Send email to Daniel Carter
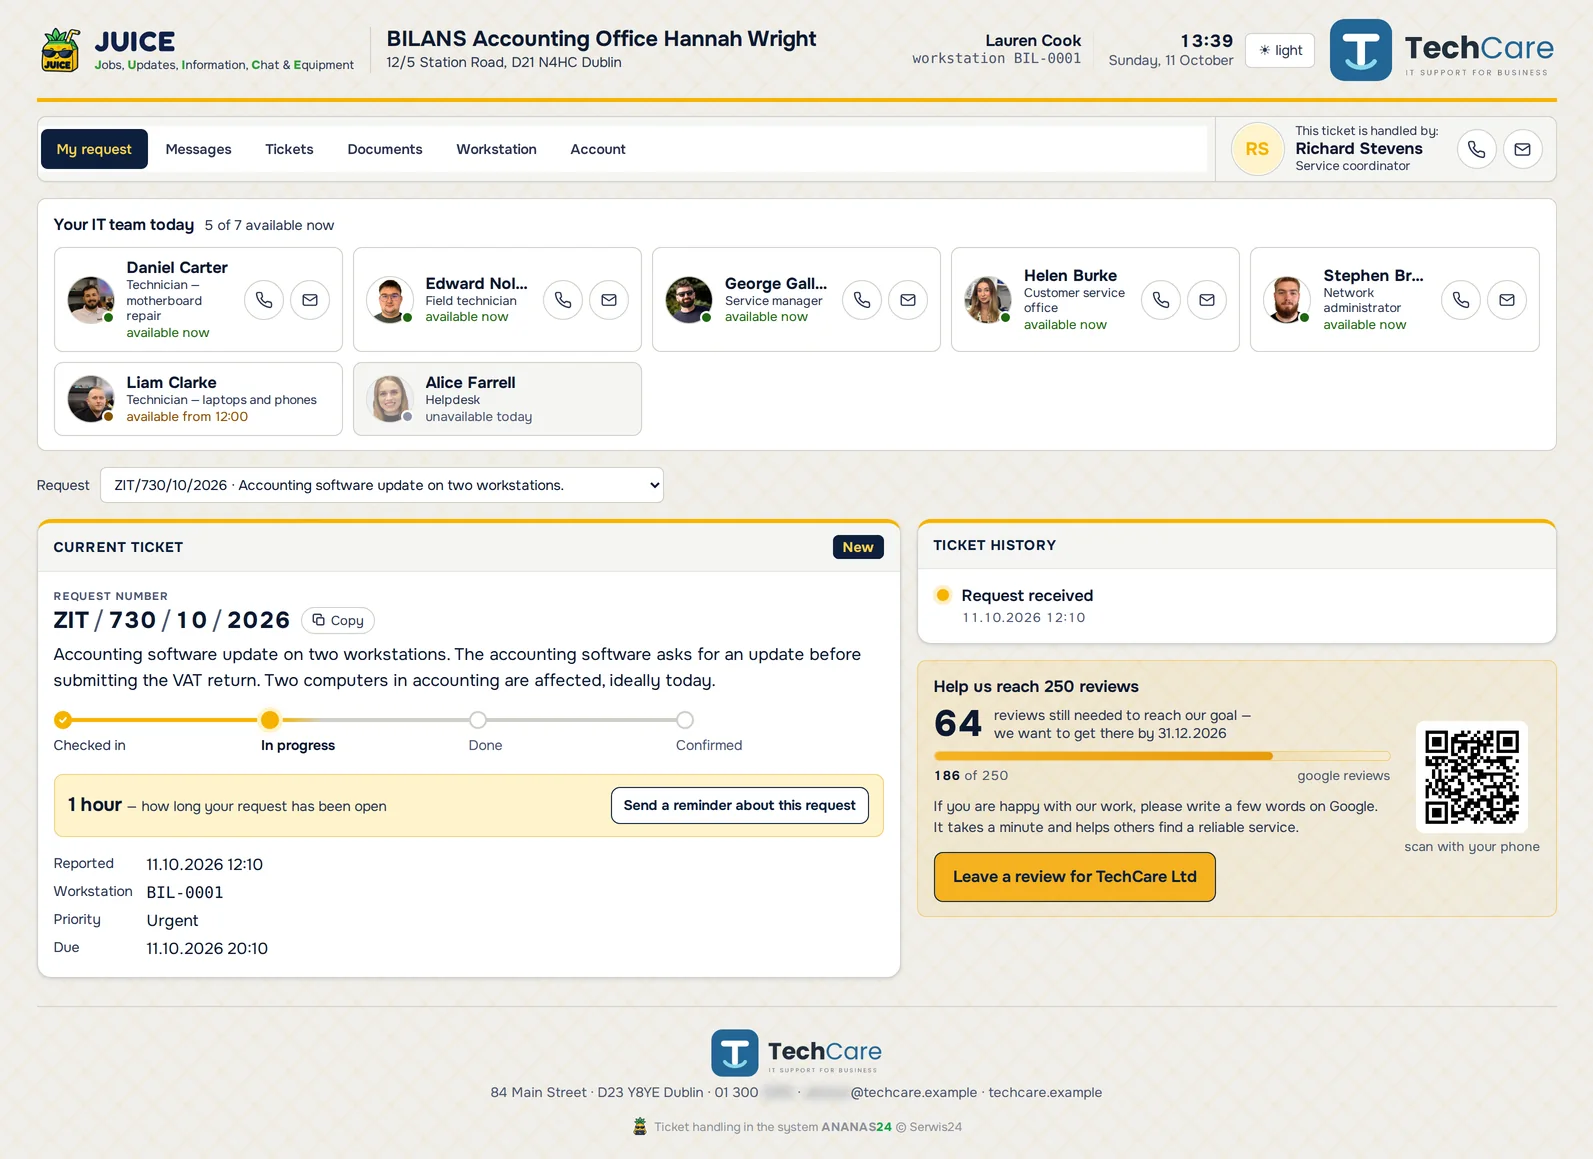 310,300
